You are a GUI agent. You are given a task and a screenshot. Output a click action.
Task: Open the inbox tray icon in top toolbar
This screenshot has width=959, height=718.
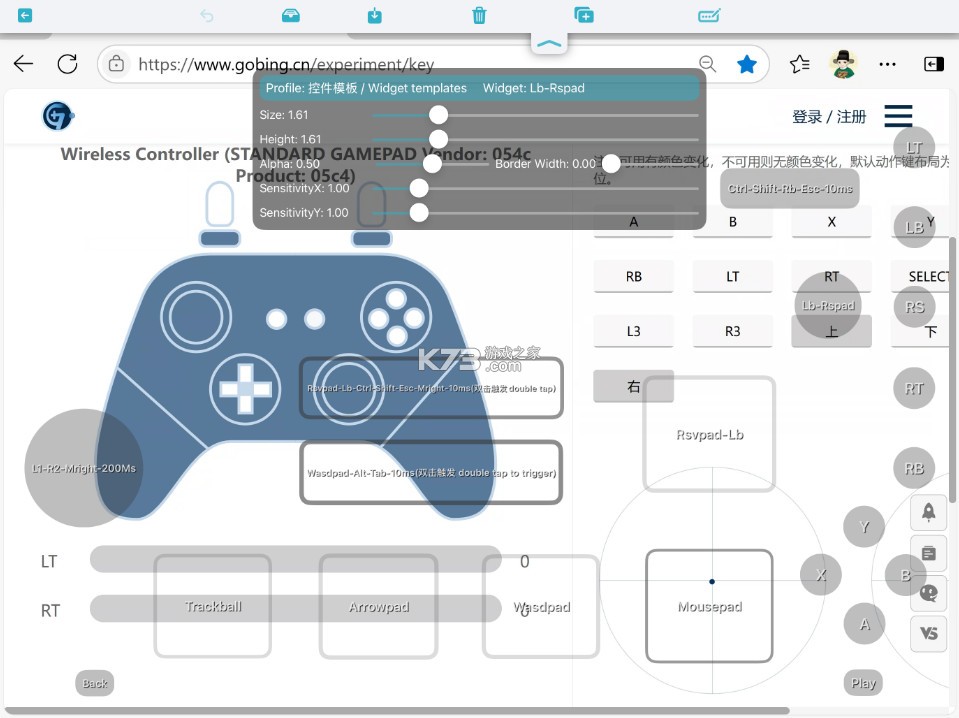click(x=291, y=15)
